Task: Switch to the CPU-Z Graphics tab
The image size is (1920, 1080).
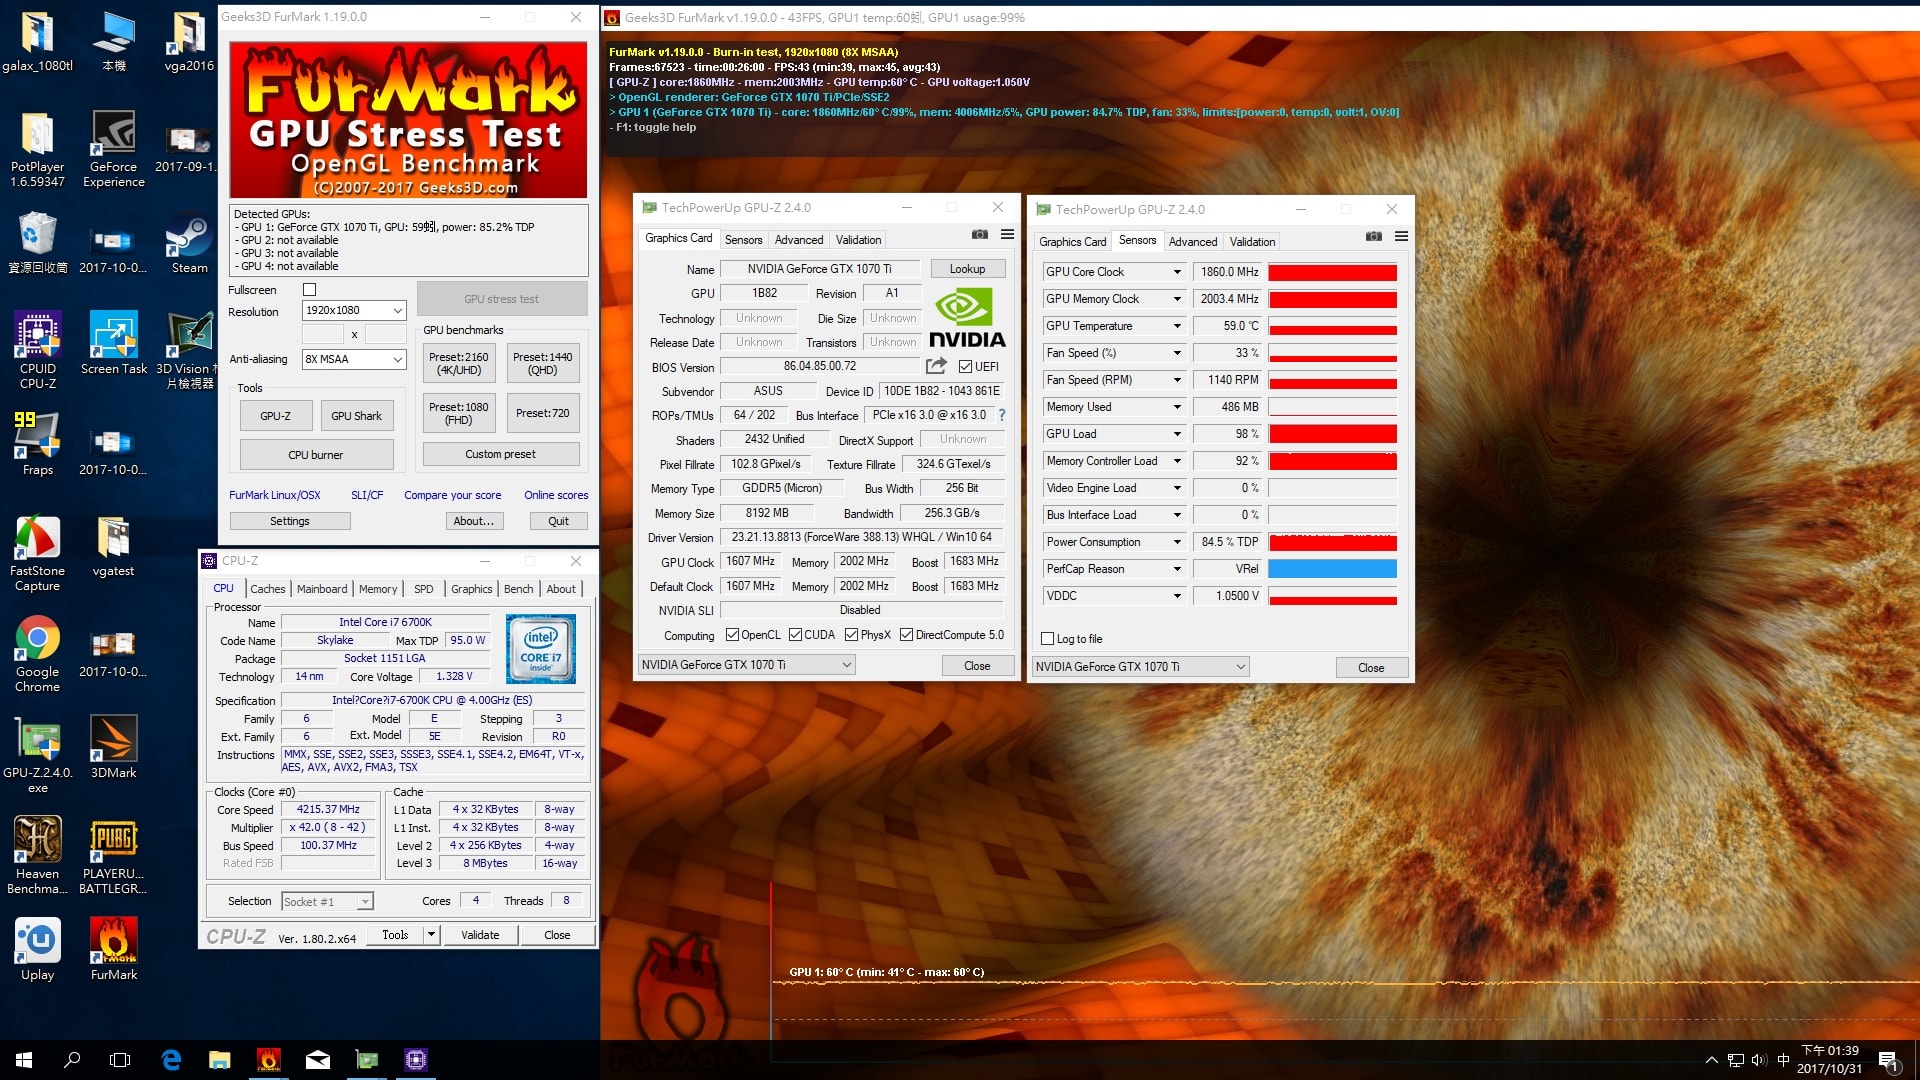Action: pyautogui.click(x=471, y=589)
